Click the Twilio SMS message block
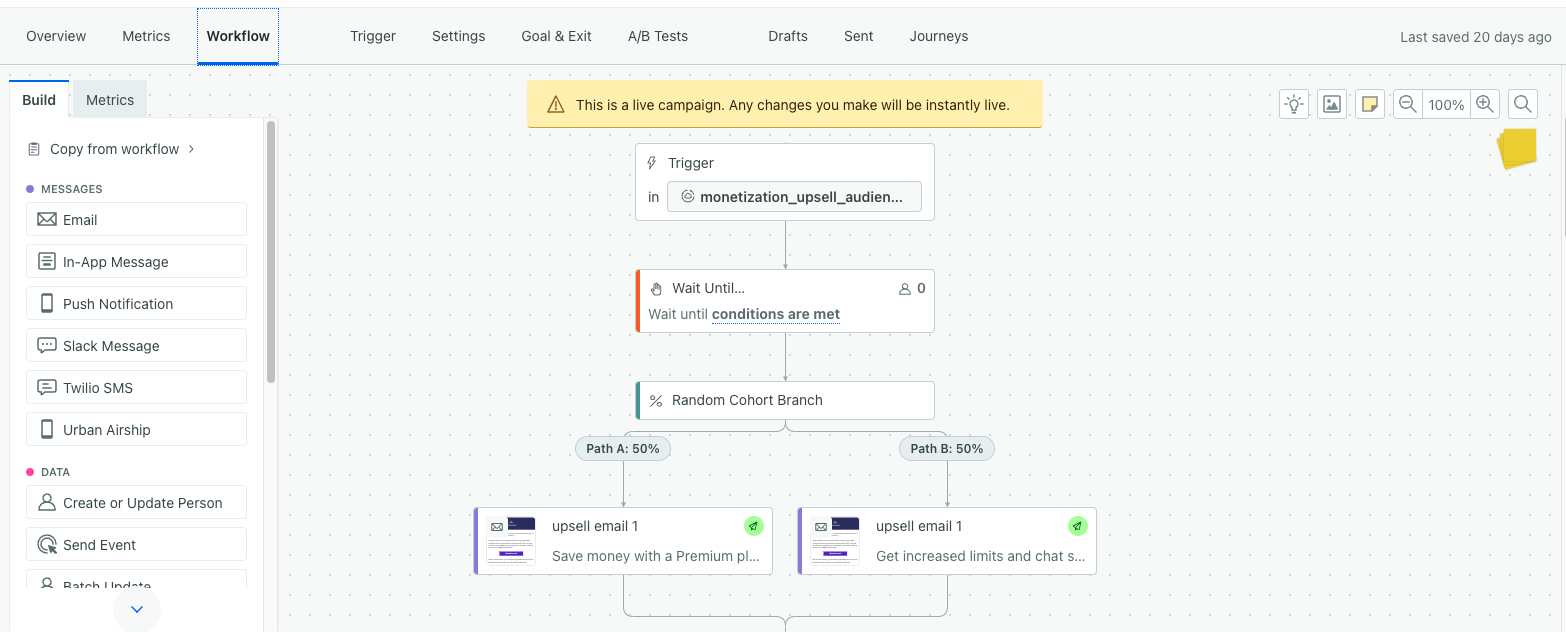Viewport: 1566px width, 632px height. [136, 388]
